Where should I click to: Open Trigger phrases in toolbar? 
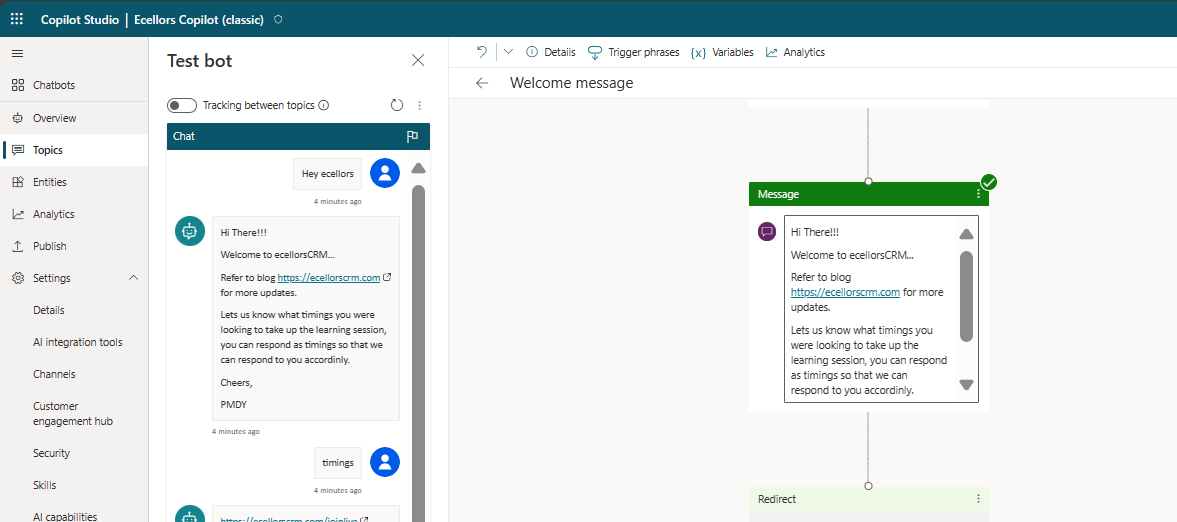click(x=633, y=52)
